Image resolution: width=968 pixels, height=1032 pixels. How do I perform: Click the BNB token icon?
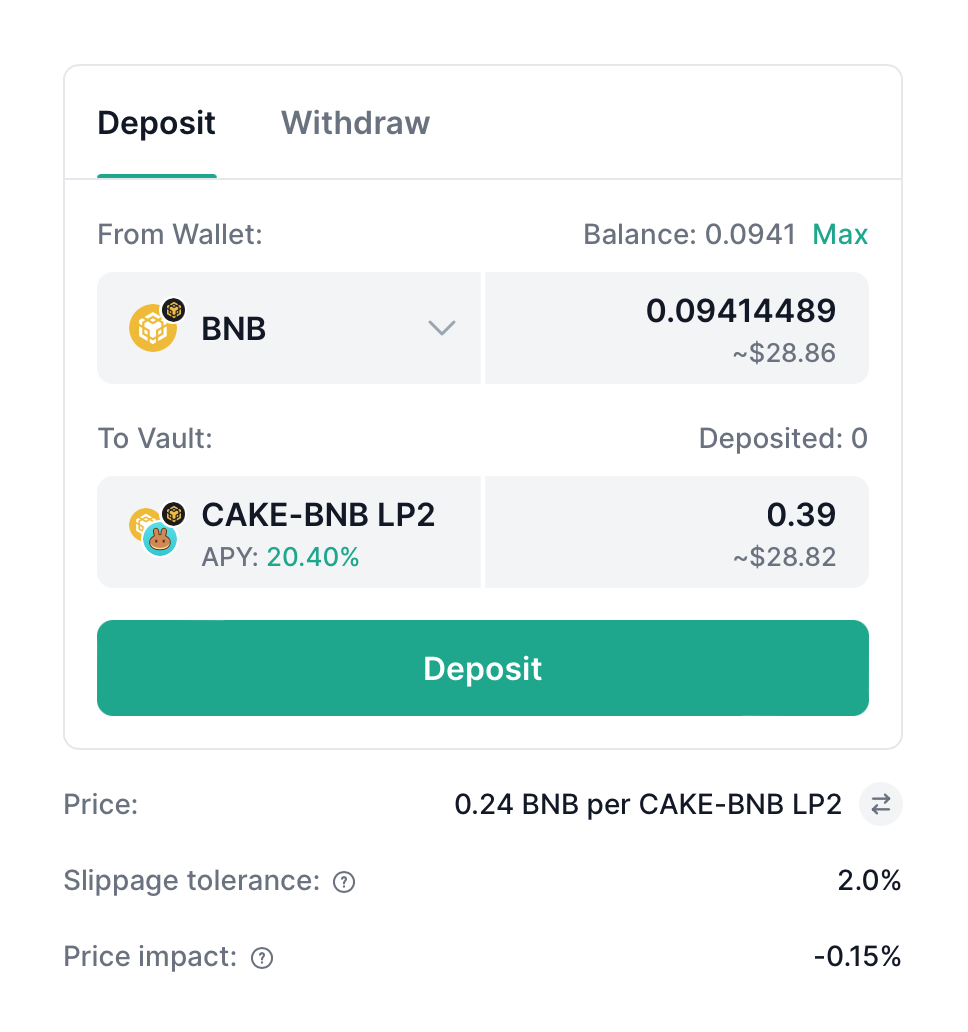pos(156,327)
